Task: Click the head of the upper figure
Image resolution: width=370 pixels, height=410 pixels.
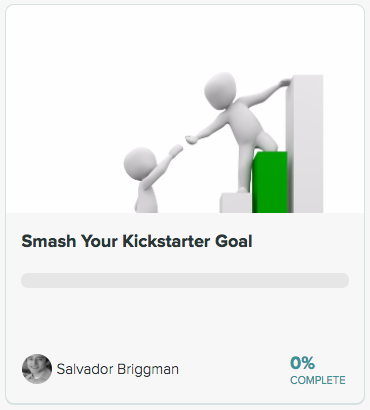Action: 220,90
